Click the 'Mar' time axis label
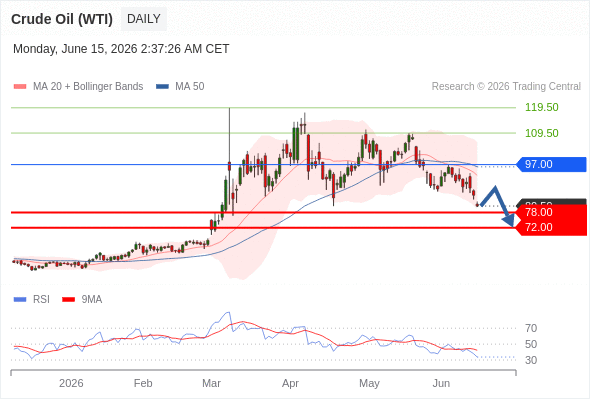Screen dimensions: 590x400 coord(211,383)
